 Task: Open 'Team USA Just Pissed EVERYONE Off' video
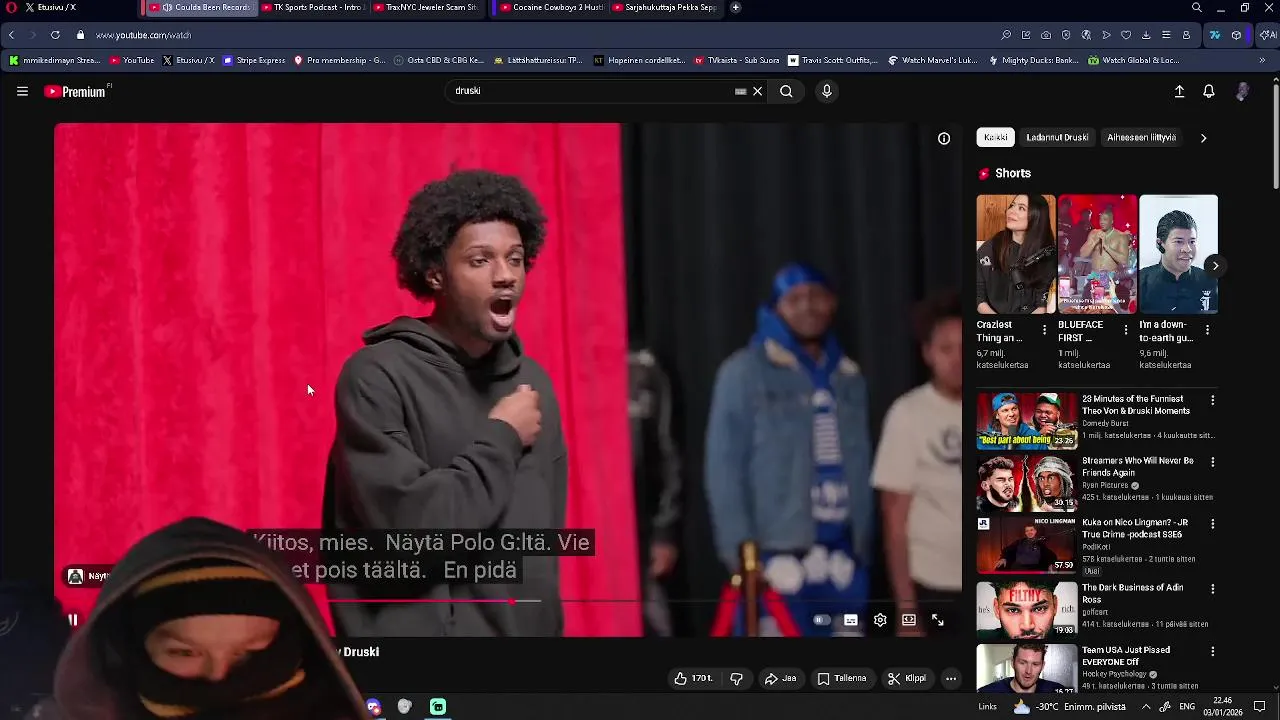1027,668
